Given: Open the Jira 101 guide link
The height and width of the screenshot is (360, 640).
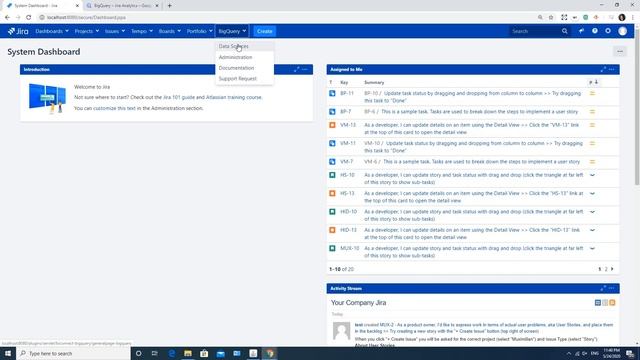Looking at the screenshot, I should pyautogui.click(x=179, y=97).
